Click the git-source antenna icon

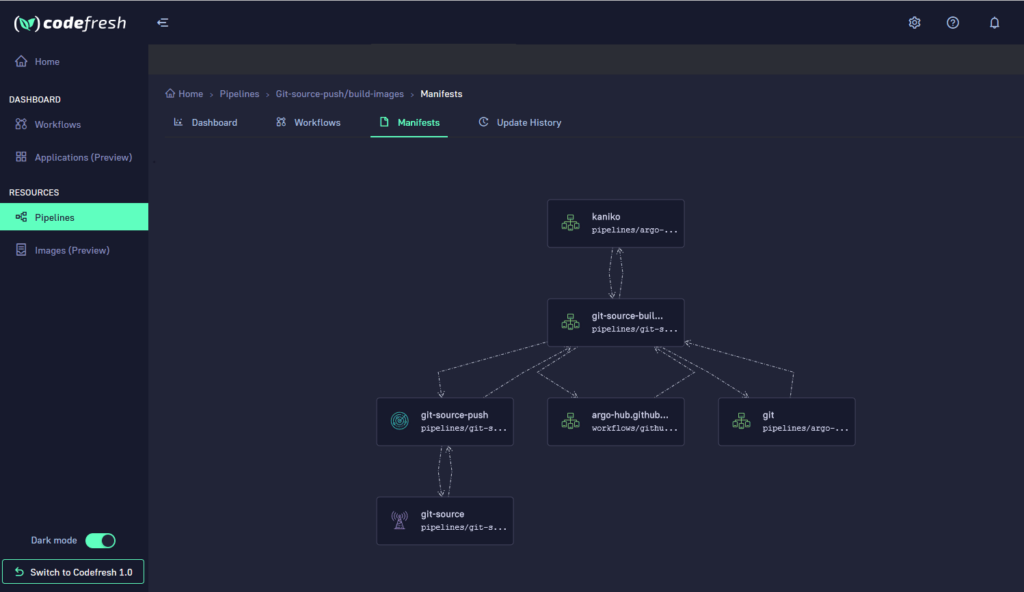(x=398, y=520)
